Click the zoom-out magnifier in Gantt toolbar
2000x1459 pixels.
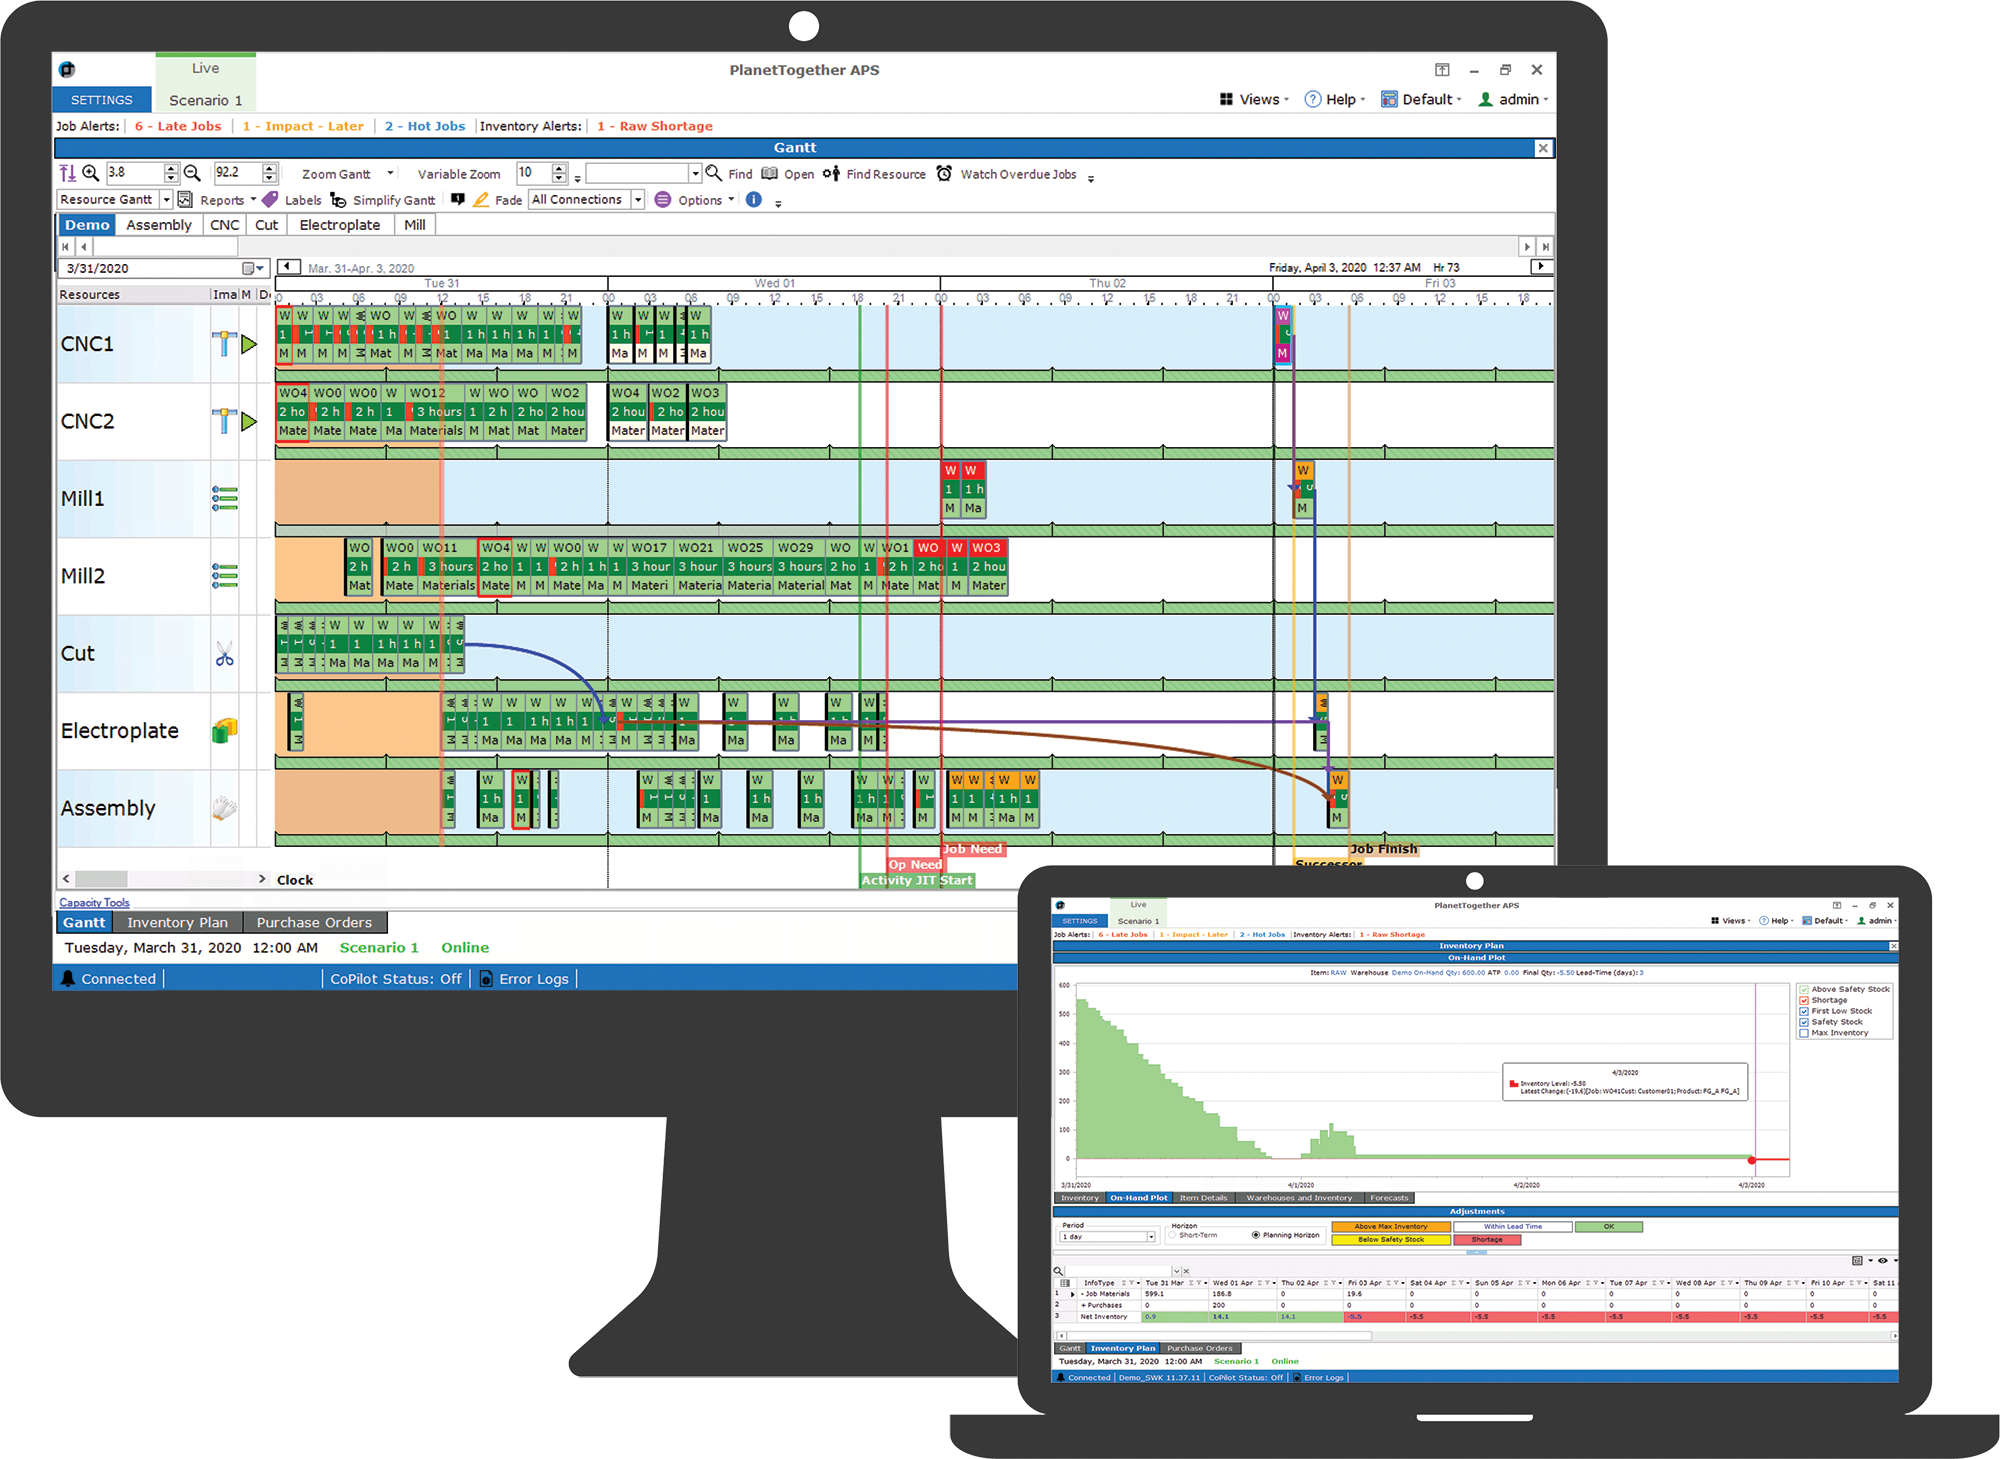click(x=192, y=173)
